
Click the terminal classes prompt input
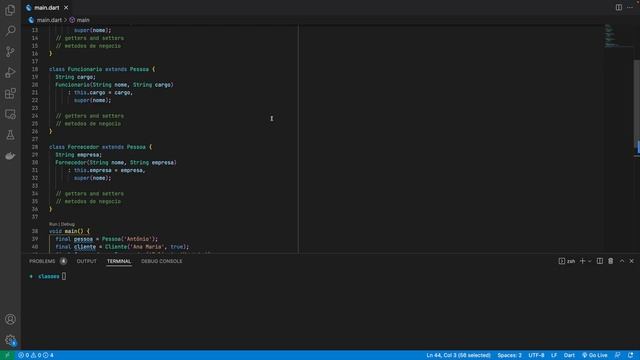64,276
